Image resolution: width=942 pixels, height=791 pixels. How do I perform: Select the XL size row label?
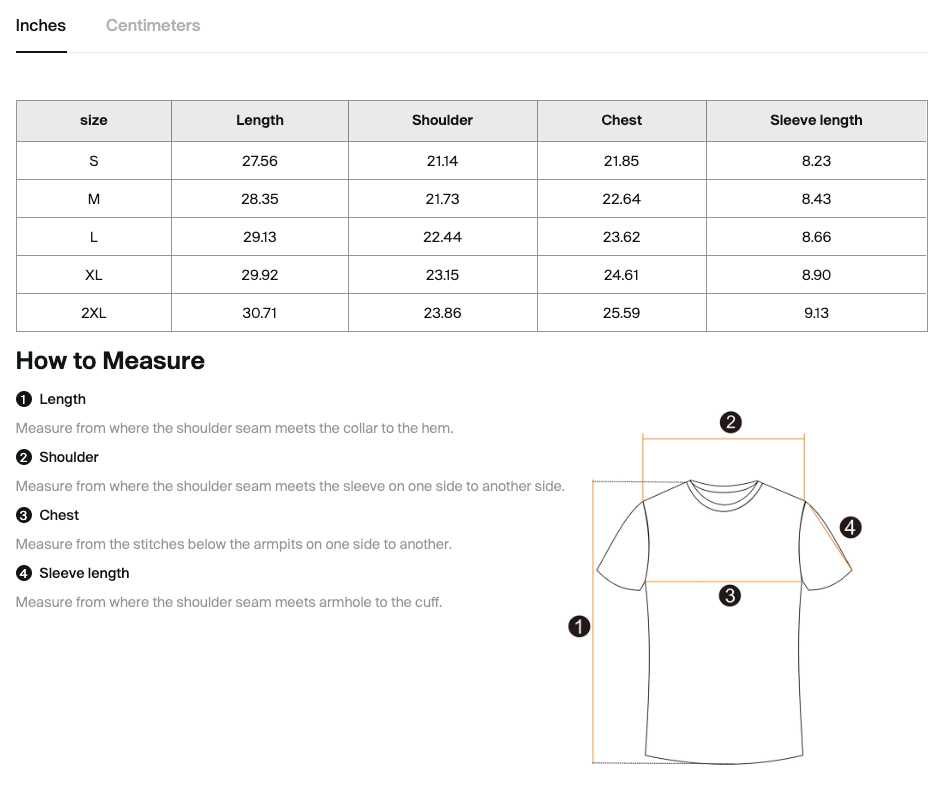pos(94,275)
